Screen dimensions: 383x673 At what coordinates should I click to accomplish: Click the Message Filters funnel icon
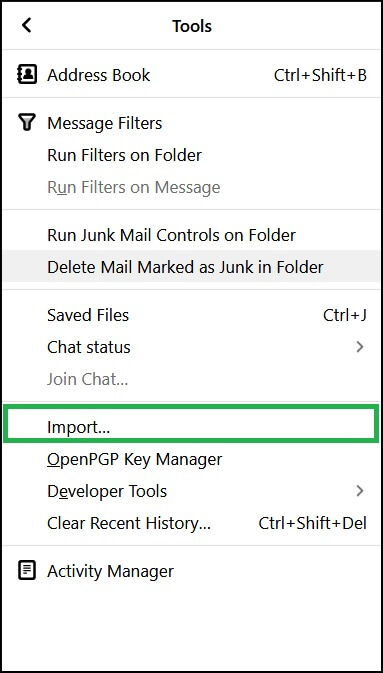tap(27, 122)
